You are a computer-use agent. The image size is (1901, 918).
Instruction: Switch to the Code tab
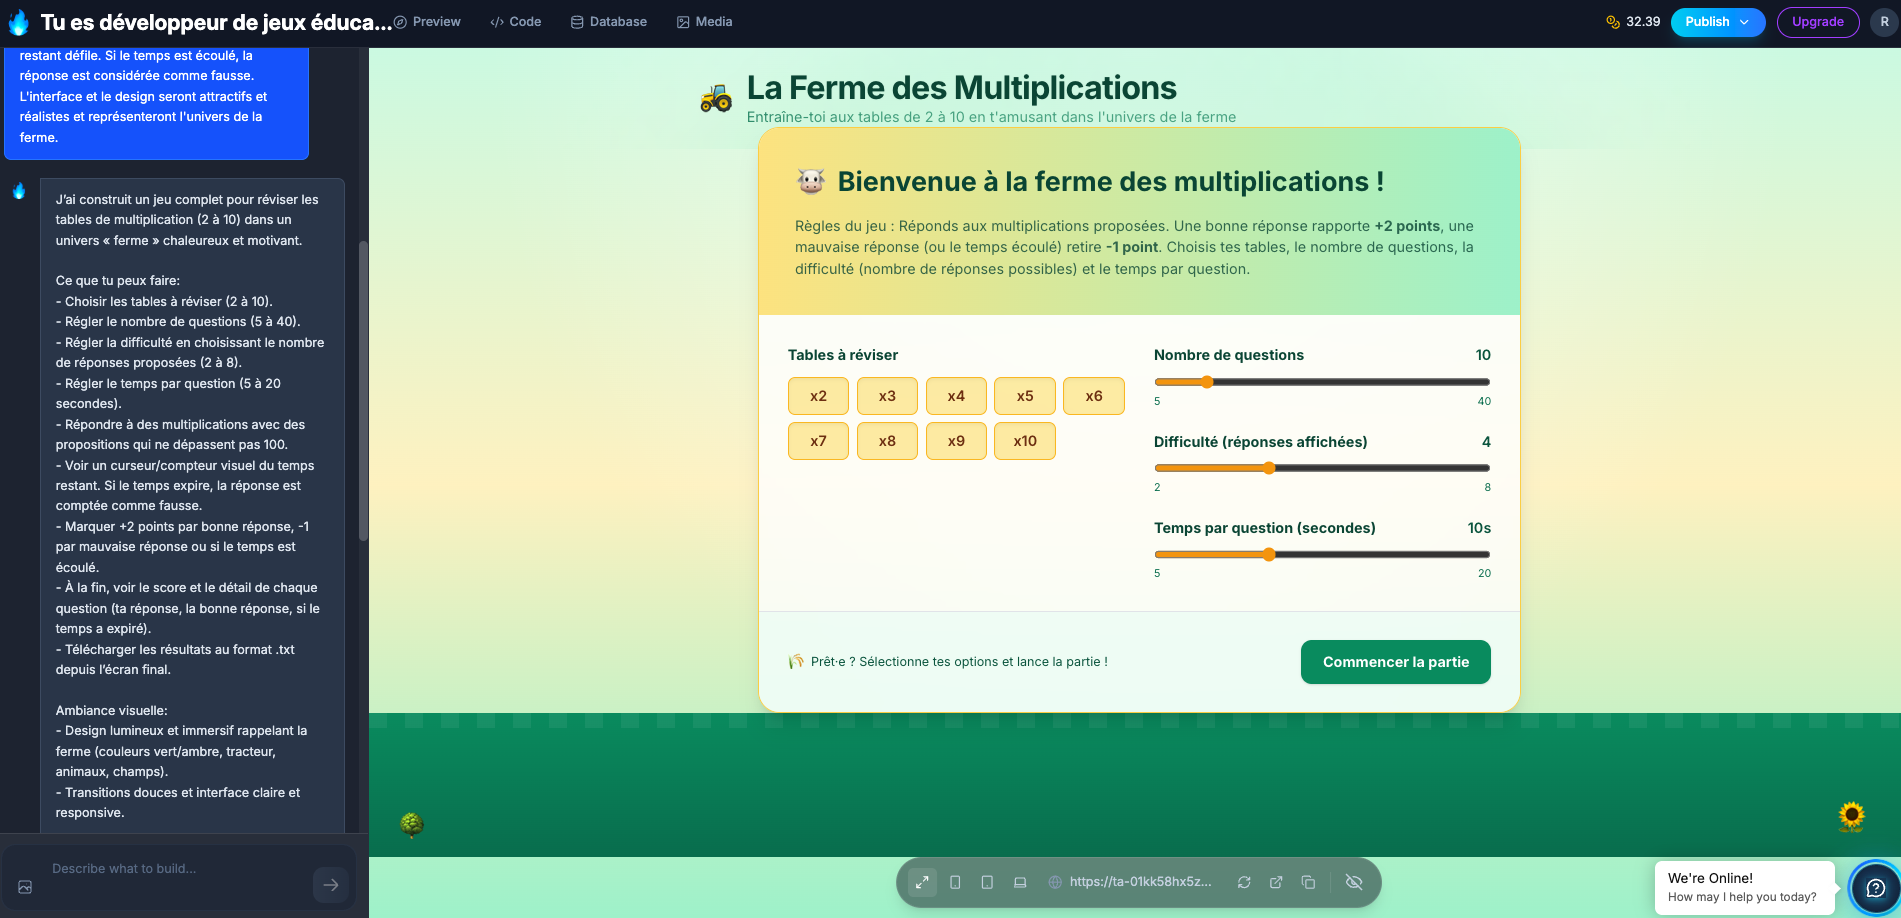click(516, 22)
